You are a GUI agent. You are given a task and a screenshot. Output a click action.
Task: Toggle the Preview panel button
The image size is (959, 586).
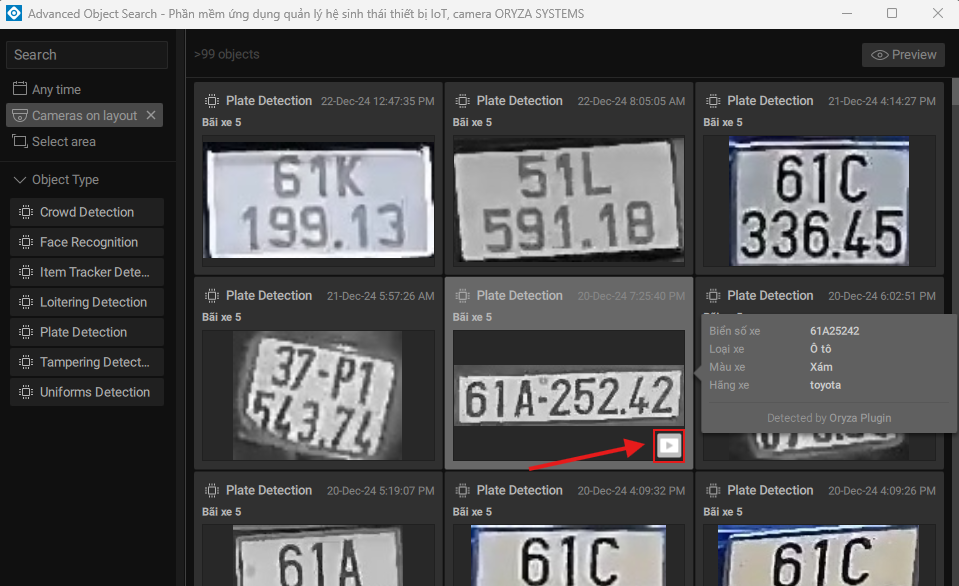903,55
